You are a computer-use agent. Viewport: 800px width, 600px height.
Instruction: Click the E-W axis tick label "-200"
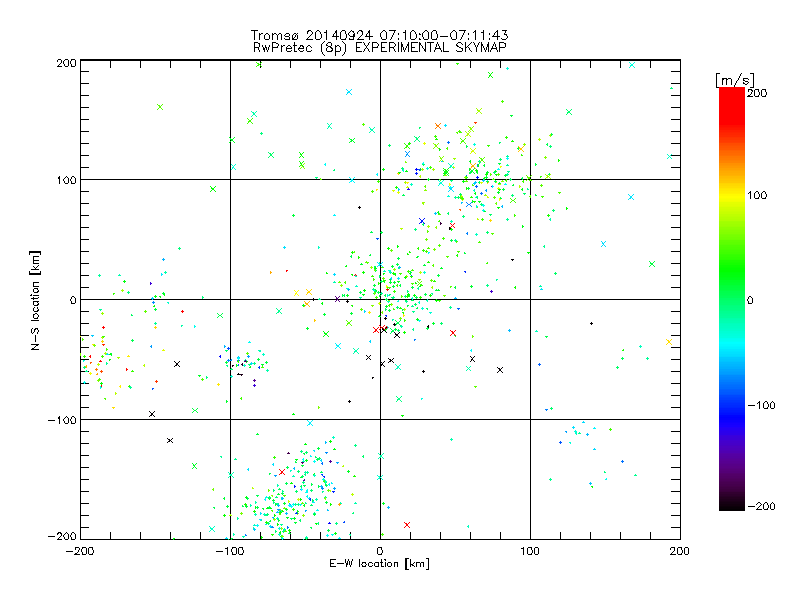80,551
